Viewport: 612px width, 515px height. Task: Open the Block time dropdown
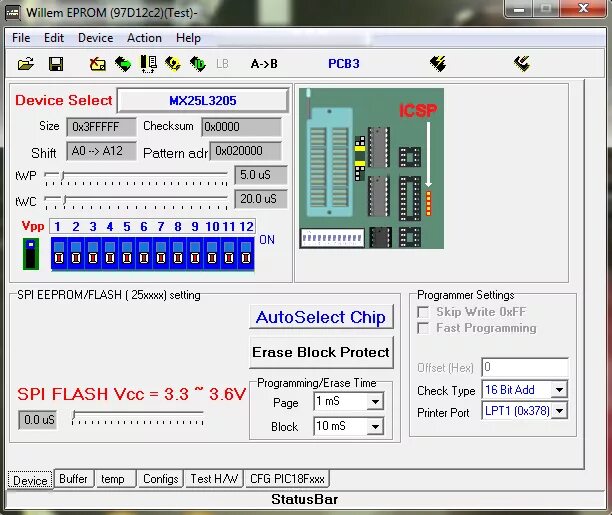point(375,426)
